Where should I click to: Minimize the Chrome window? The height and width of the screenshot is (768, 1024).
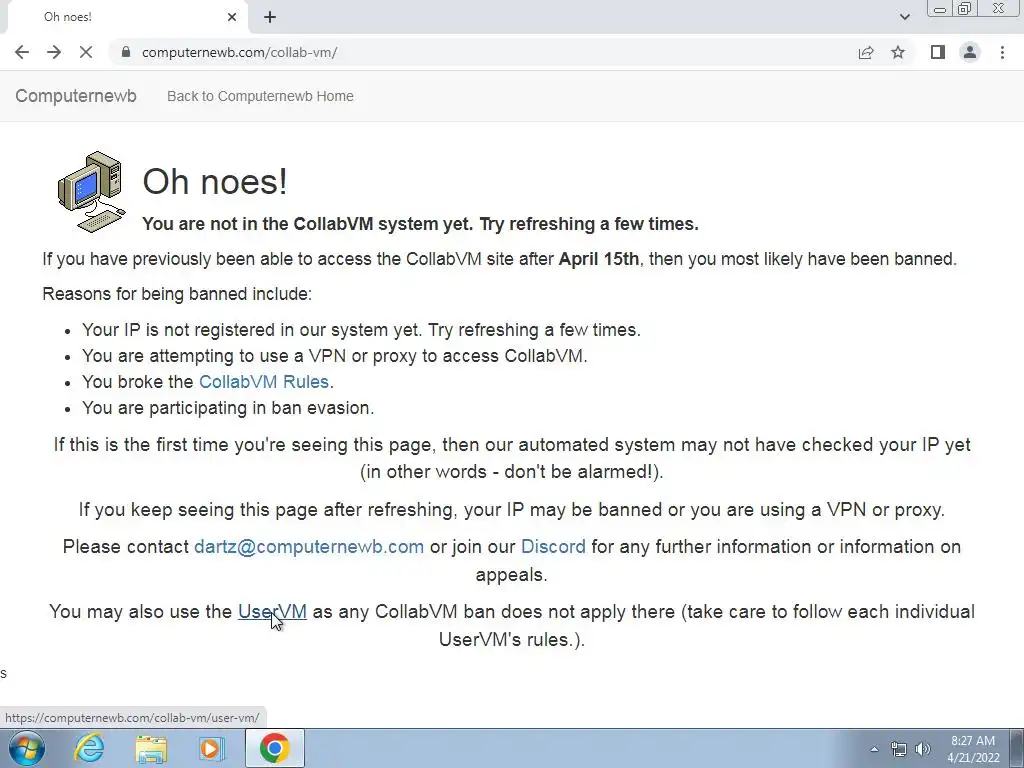940,8
